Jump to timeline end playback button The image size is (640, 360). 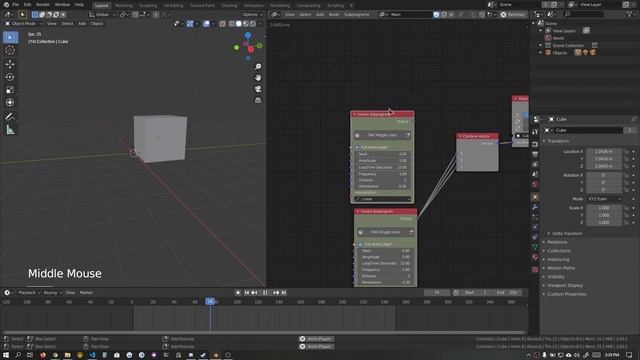tap(284, 293)
